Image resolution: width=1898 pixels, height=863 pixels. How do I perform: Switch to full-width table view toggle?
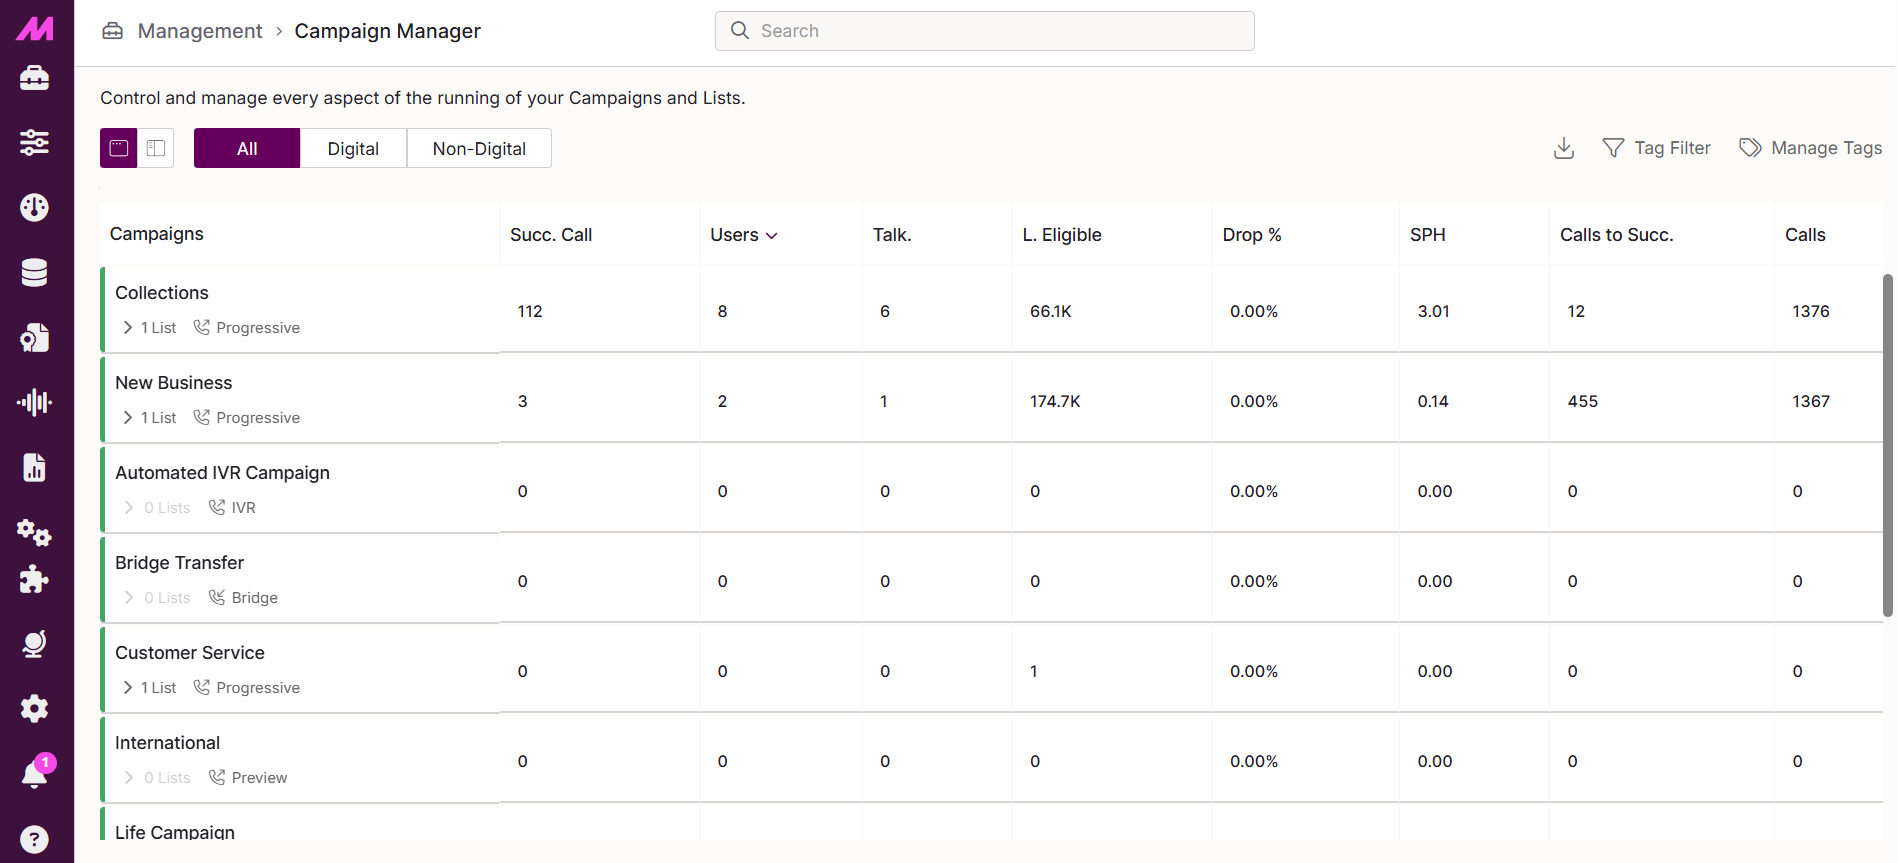119,148
